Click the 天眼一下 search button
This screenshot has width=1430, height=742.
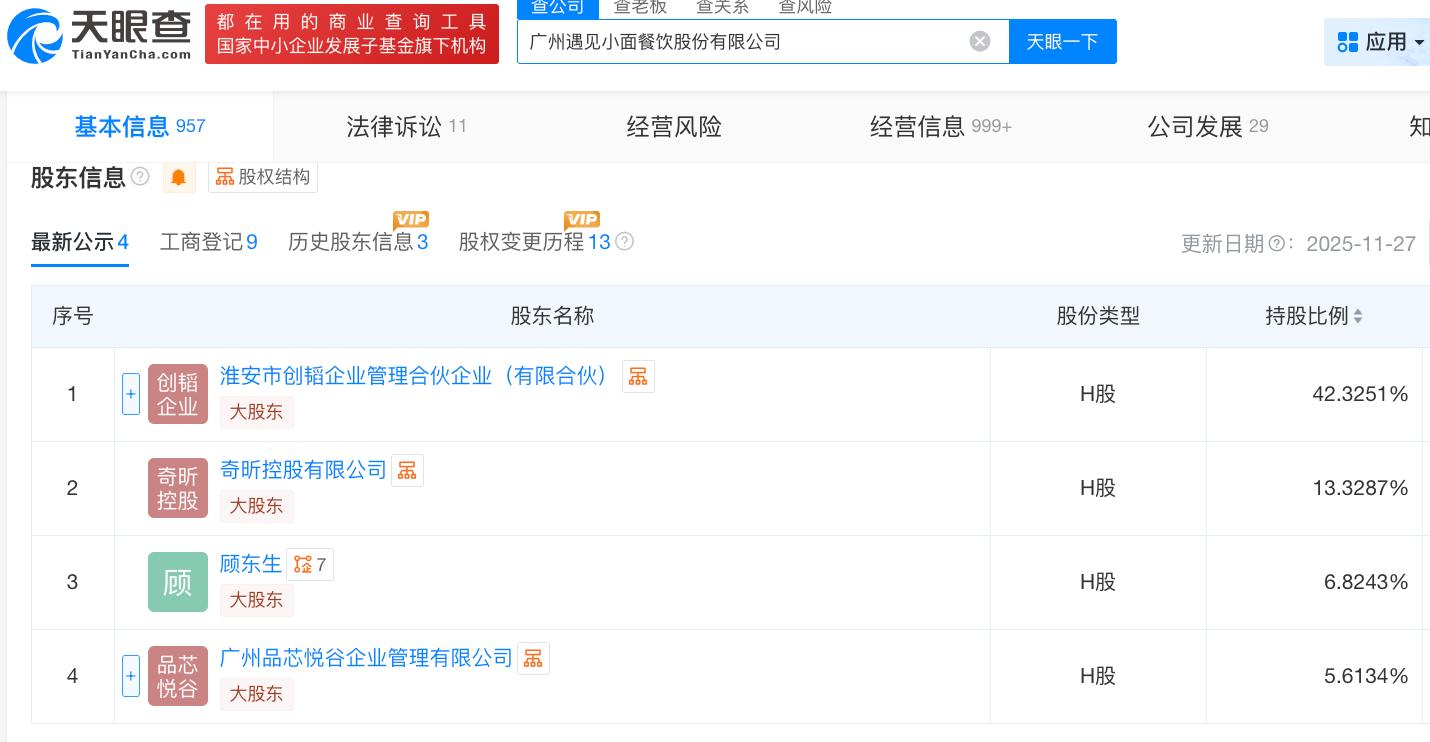point(1062,41)
